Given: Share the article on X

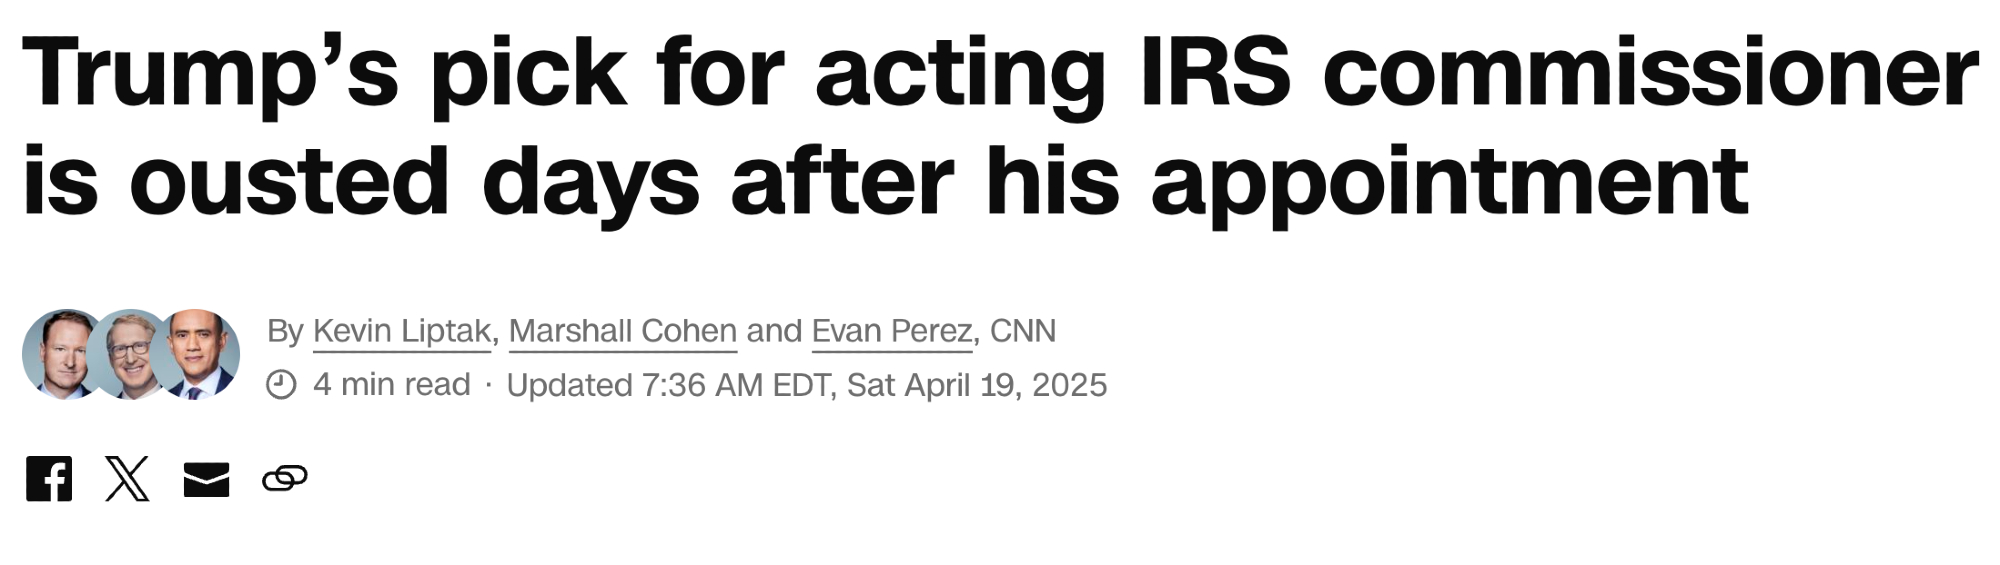Looking at the screenshot, I should (x=127, y=479).
